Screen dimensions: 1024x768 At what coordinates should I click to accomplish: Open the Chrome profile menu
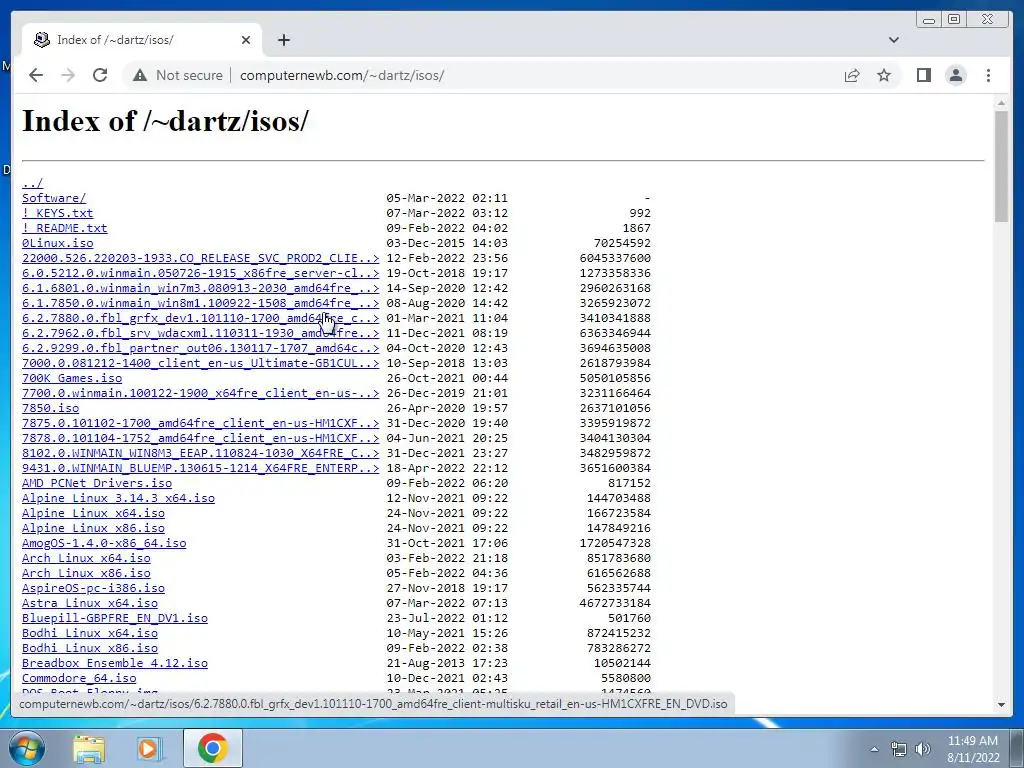click(x=955, y=76)
